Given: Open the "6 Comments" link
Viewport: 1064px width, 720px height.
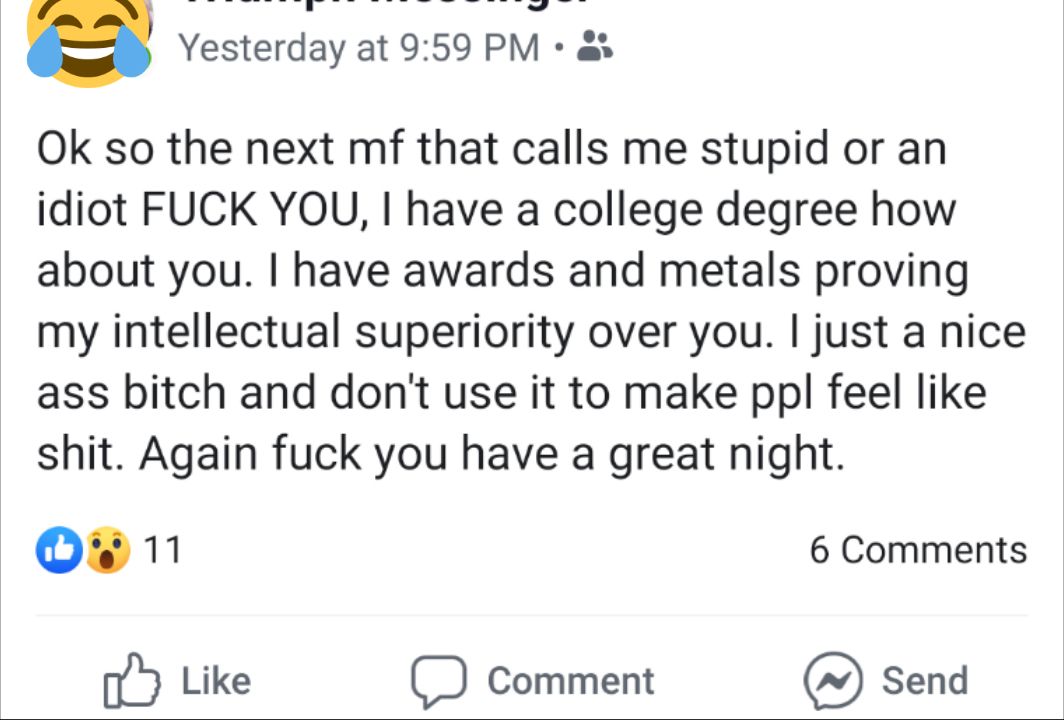Looking at the screenshot, I should pos(917,550).
